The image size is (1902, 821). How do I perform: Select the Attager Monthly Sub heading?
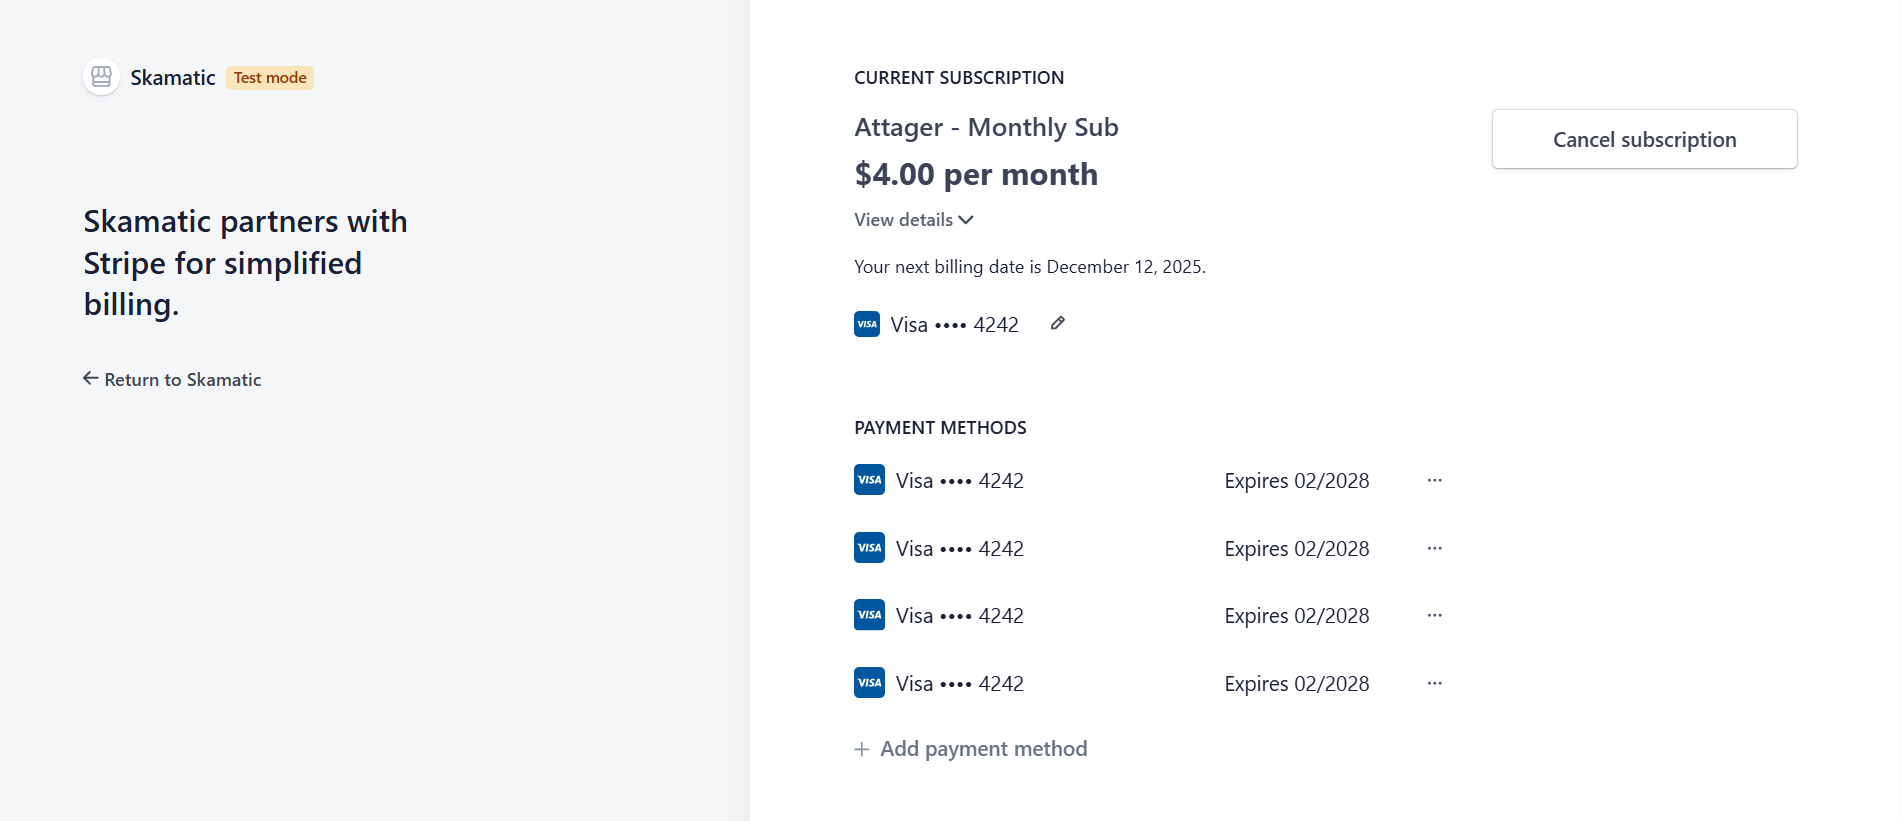point(986,127)
